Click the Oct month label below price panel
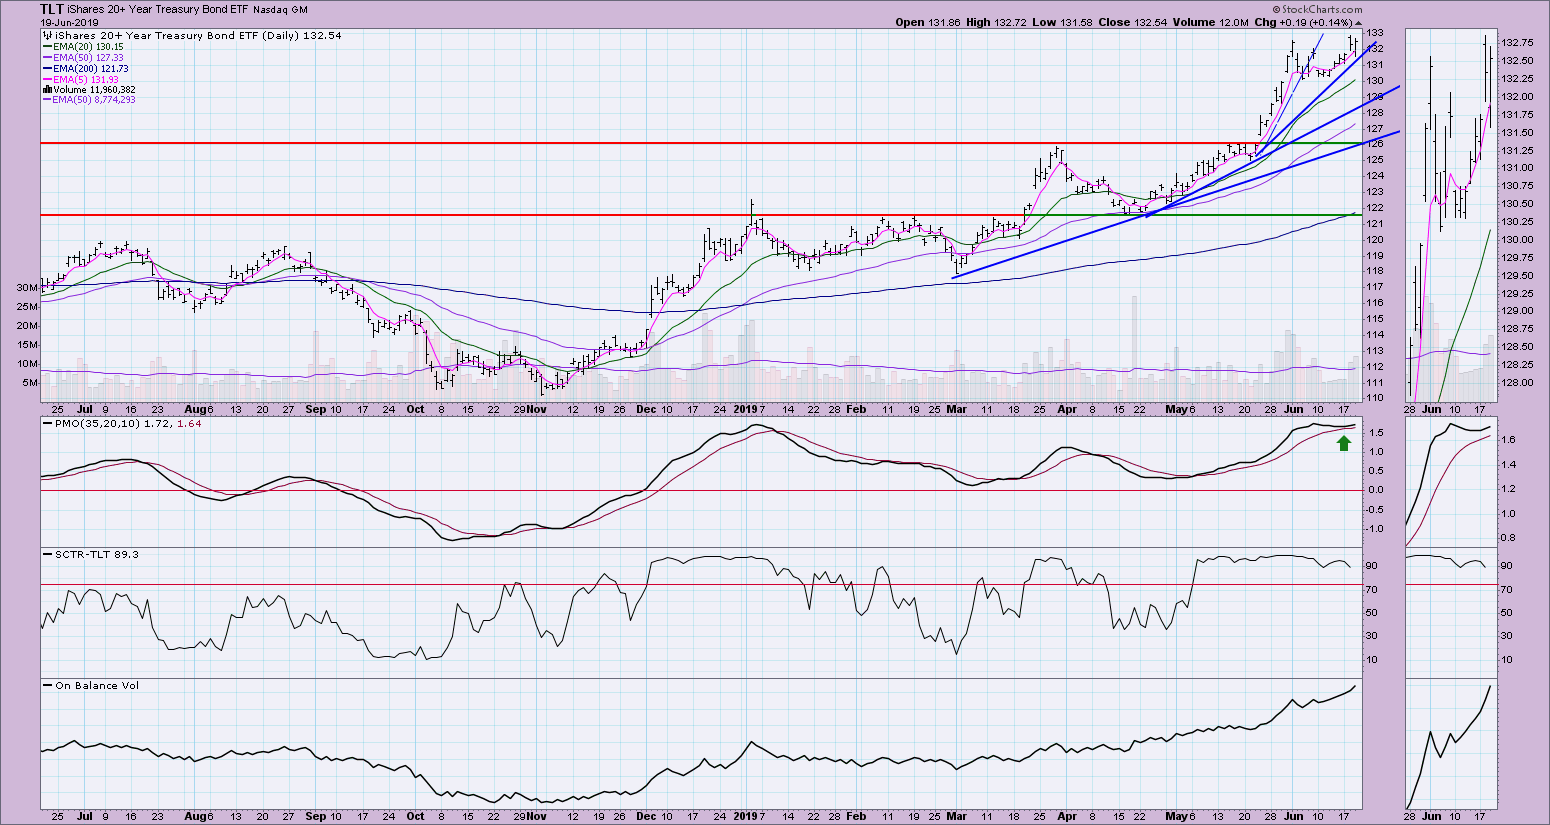 (415, 410)
